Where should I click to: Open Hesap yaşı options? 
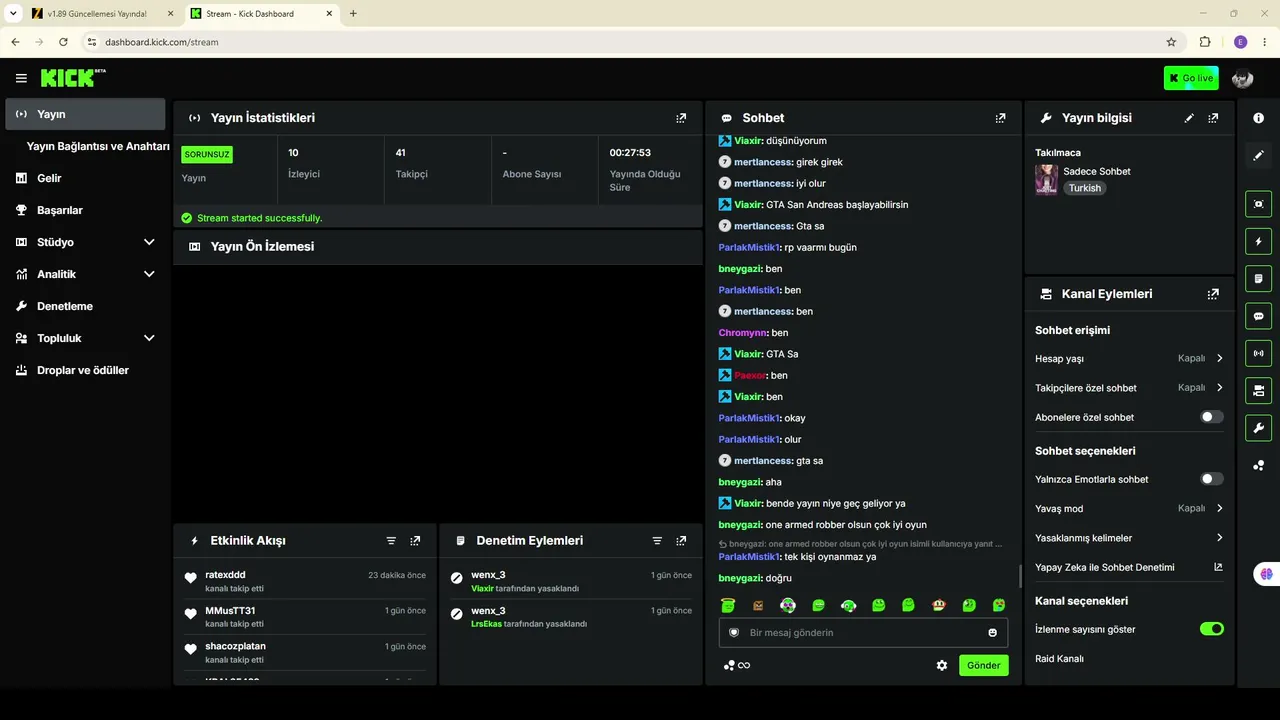1129,358
